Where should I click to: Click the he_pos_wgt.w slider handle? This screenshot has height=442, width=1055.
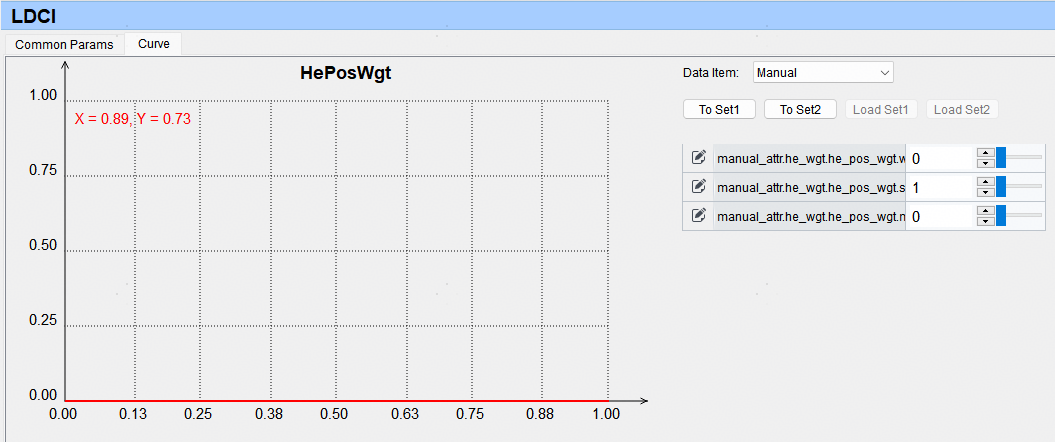point(1001,158)
